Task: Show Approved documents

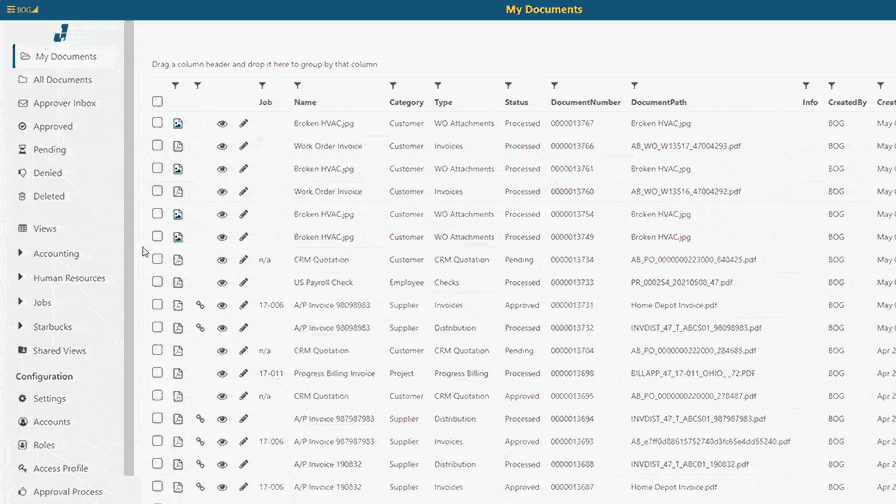Action: coord(53,126)
